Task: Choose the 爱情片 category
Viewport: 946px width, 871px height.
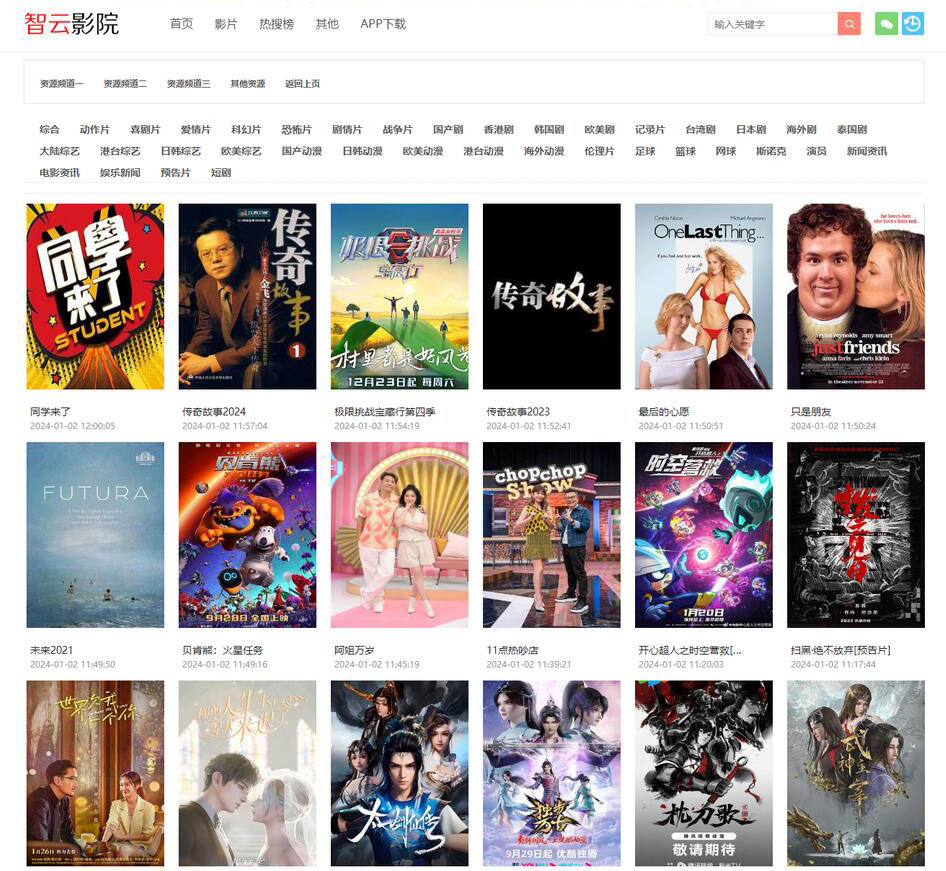Action: pyautogui.click(x=195, y=130)
